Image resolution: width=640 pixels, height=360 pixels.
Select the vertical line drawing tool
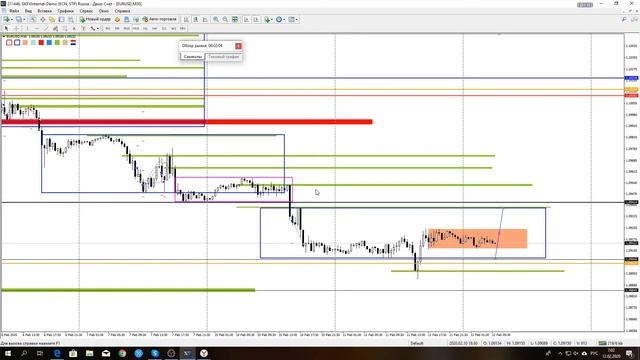click(27, 28)
